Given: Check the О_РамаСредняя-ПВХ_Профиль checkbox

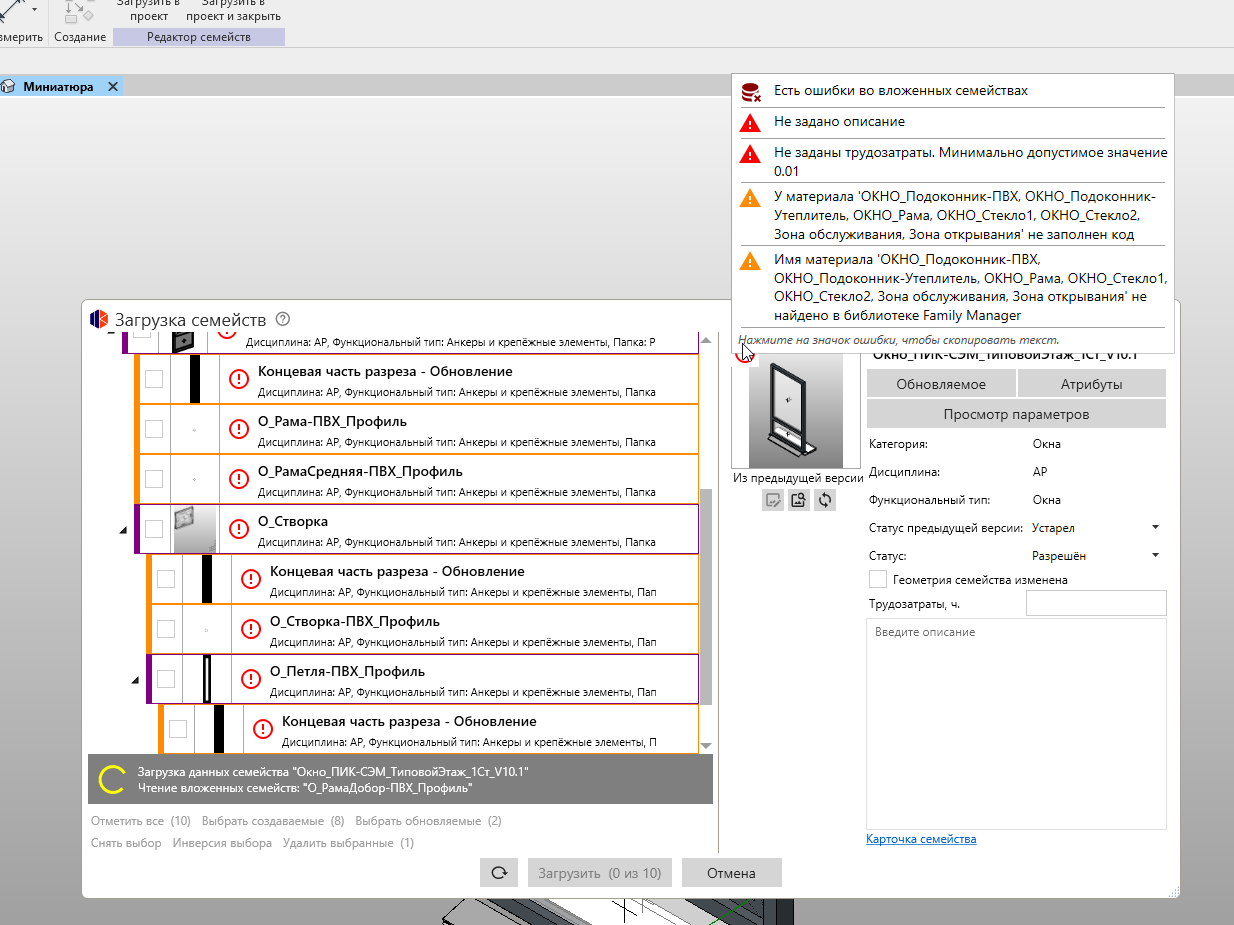Looking at the screenshot, I should point(154,479).
